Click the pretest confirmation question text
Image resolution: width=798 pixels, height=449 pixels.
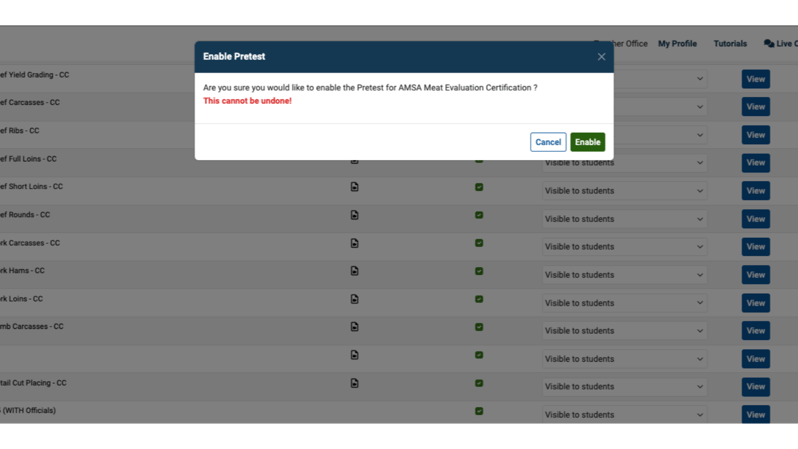click(370, 88)
